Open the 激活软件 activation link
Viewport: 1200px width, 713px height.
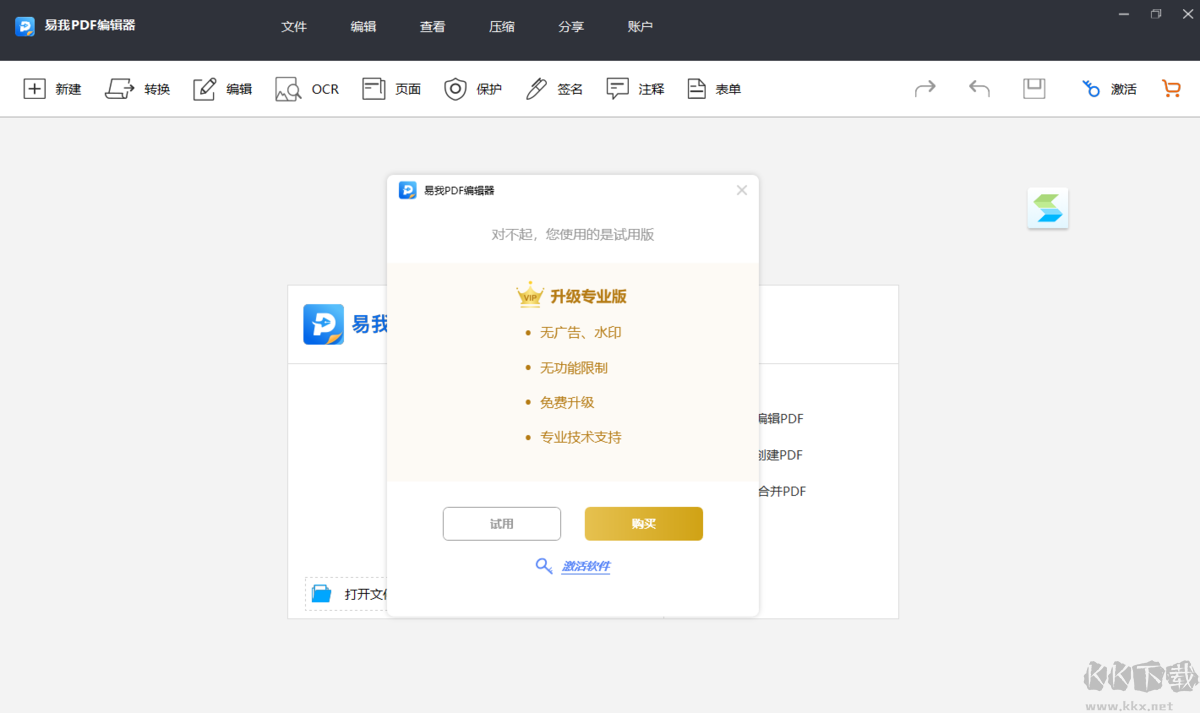pyautogui.click(x=584, y=566)
